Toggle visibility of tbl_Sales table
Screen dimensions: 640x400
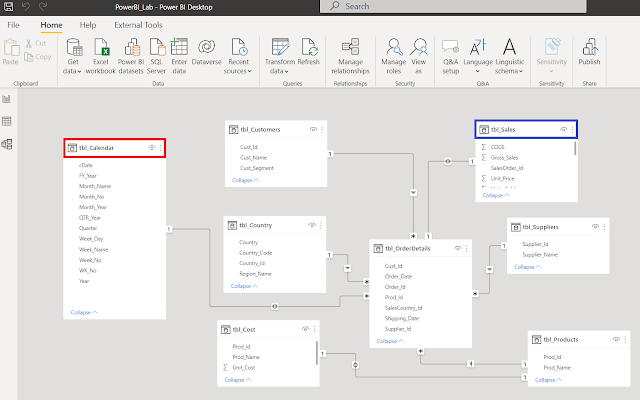coord(563,129)
